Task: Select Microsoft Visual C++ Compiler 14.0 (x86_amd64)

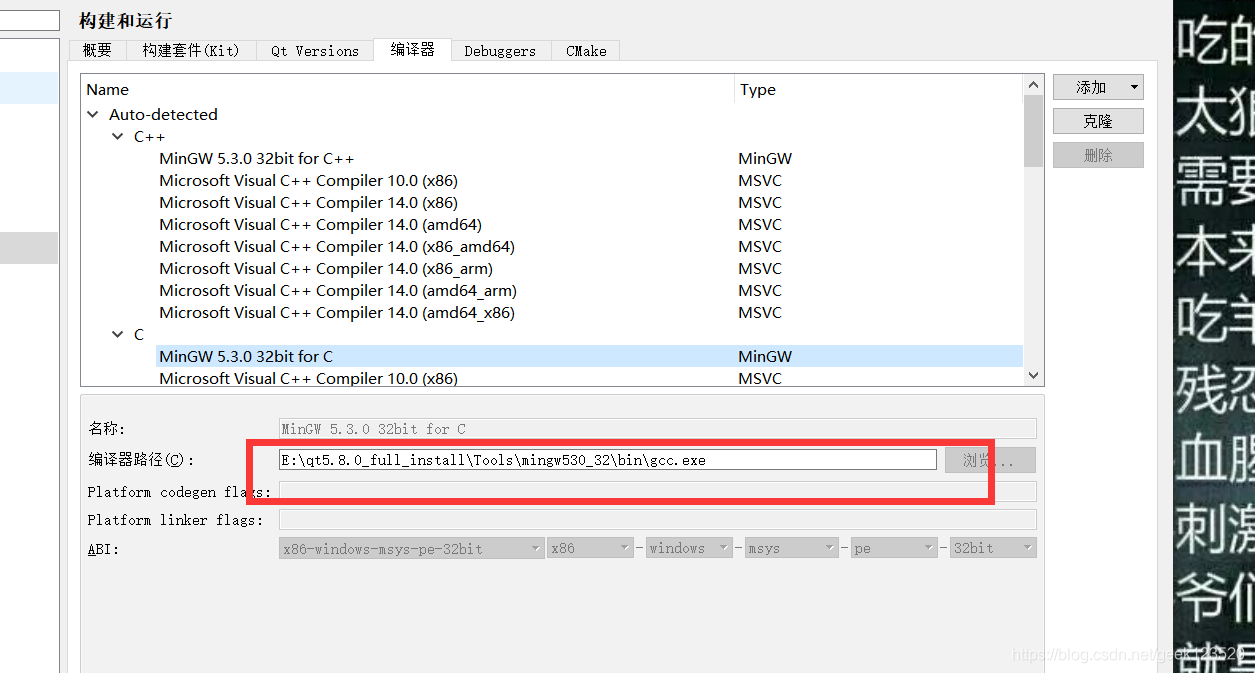Action: 337,247
